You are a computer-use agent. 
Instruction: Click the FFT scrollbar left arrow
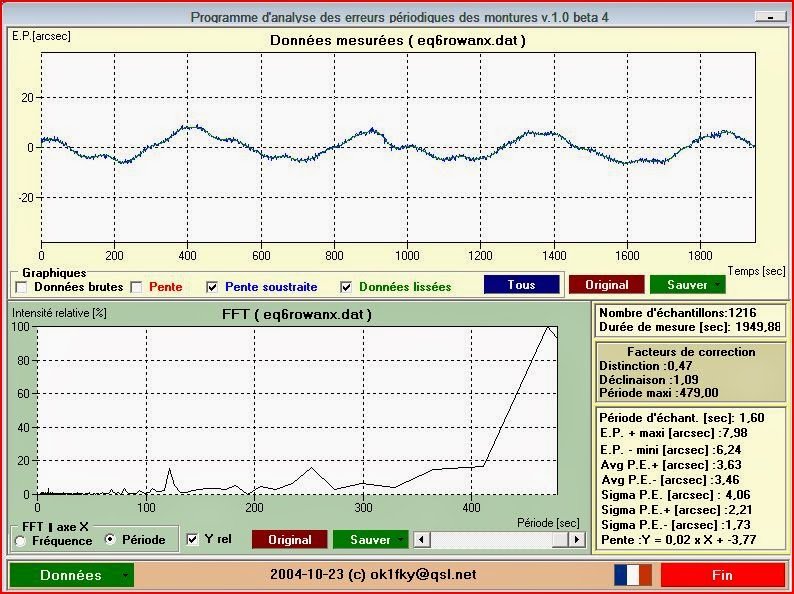tap(421, 540)
